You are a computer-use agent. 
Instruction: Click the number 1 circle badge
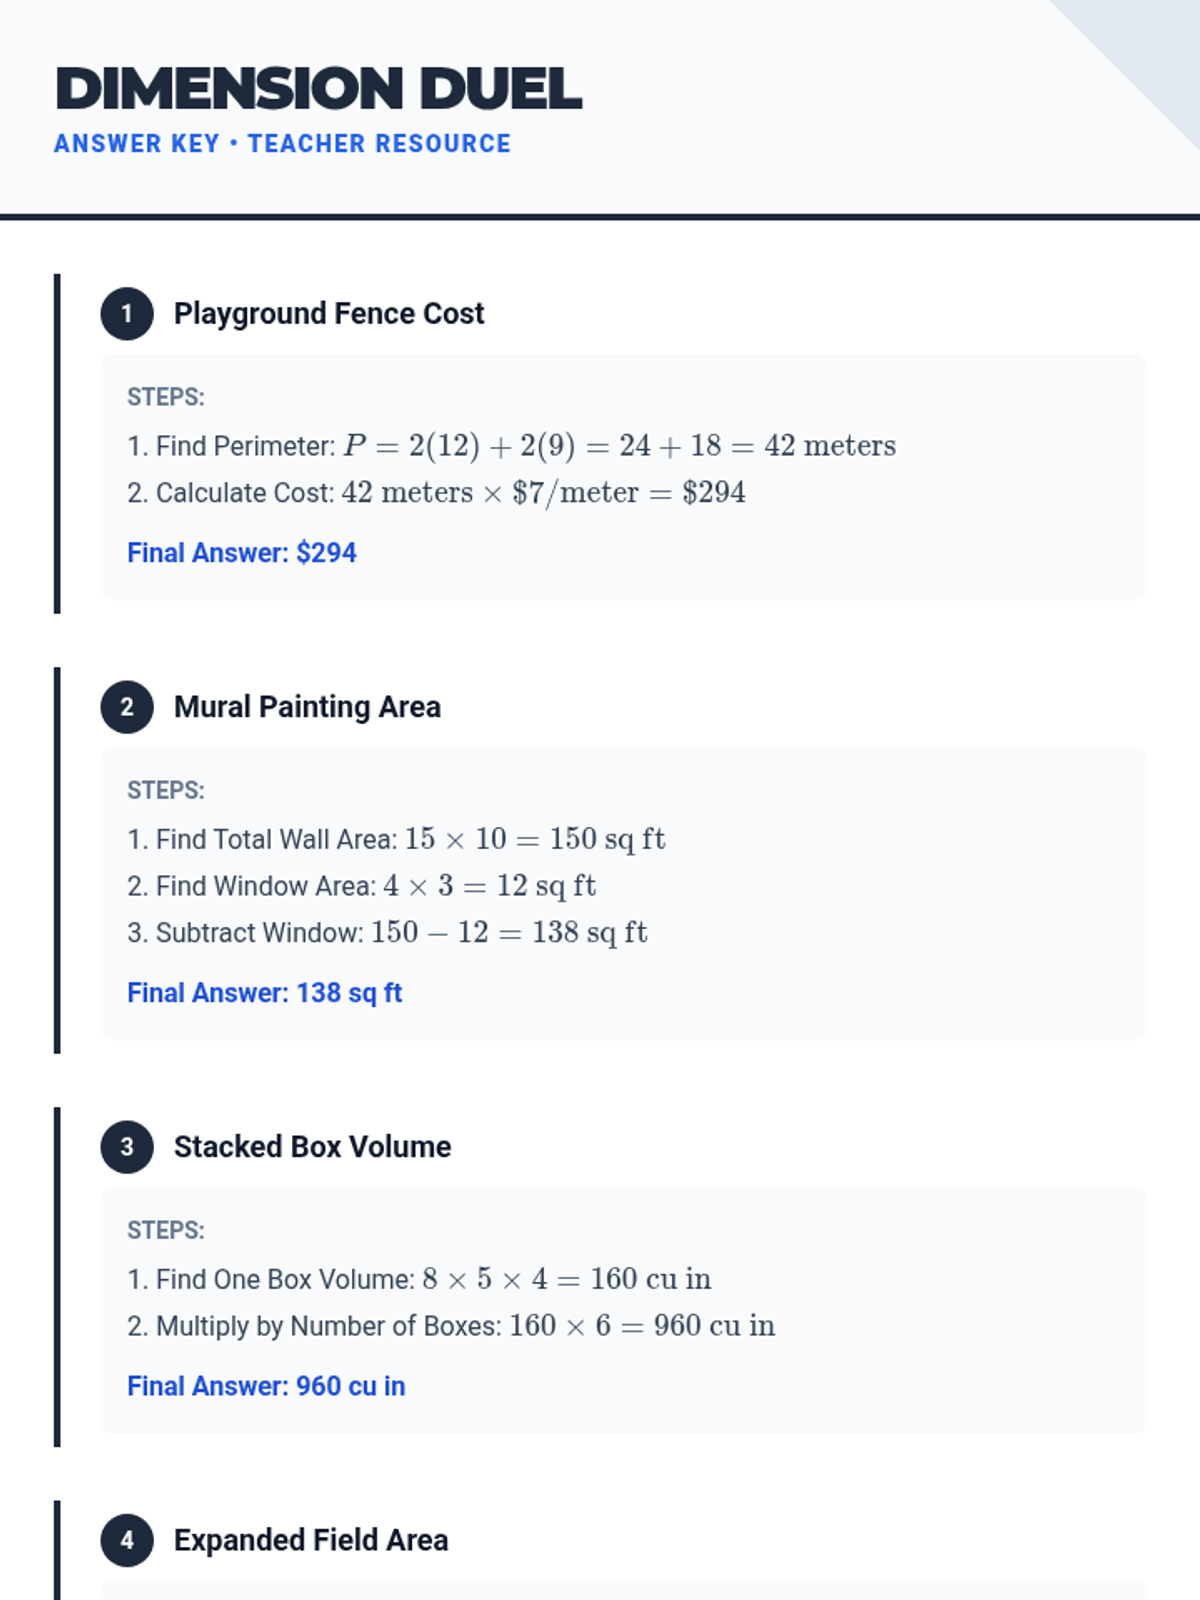[x=127, y=314]
